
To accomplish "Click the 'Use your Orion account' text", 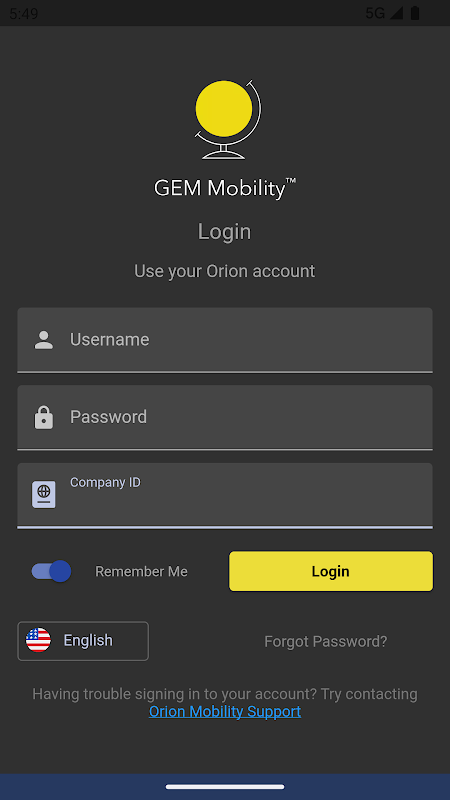I will [224, 271].
